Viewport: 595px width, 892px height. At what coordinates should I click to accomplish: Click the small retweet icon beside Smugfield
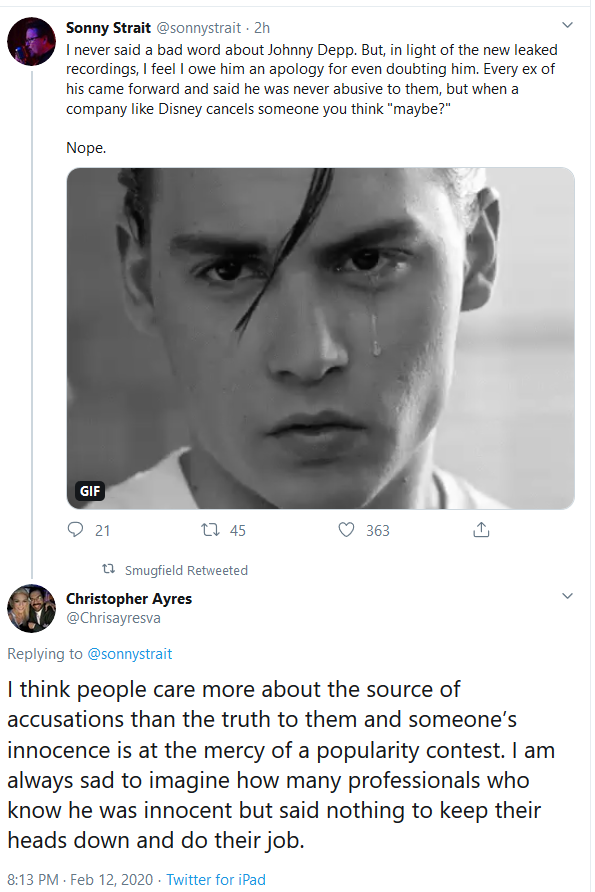(x=108, y=569)
